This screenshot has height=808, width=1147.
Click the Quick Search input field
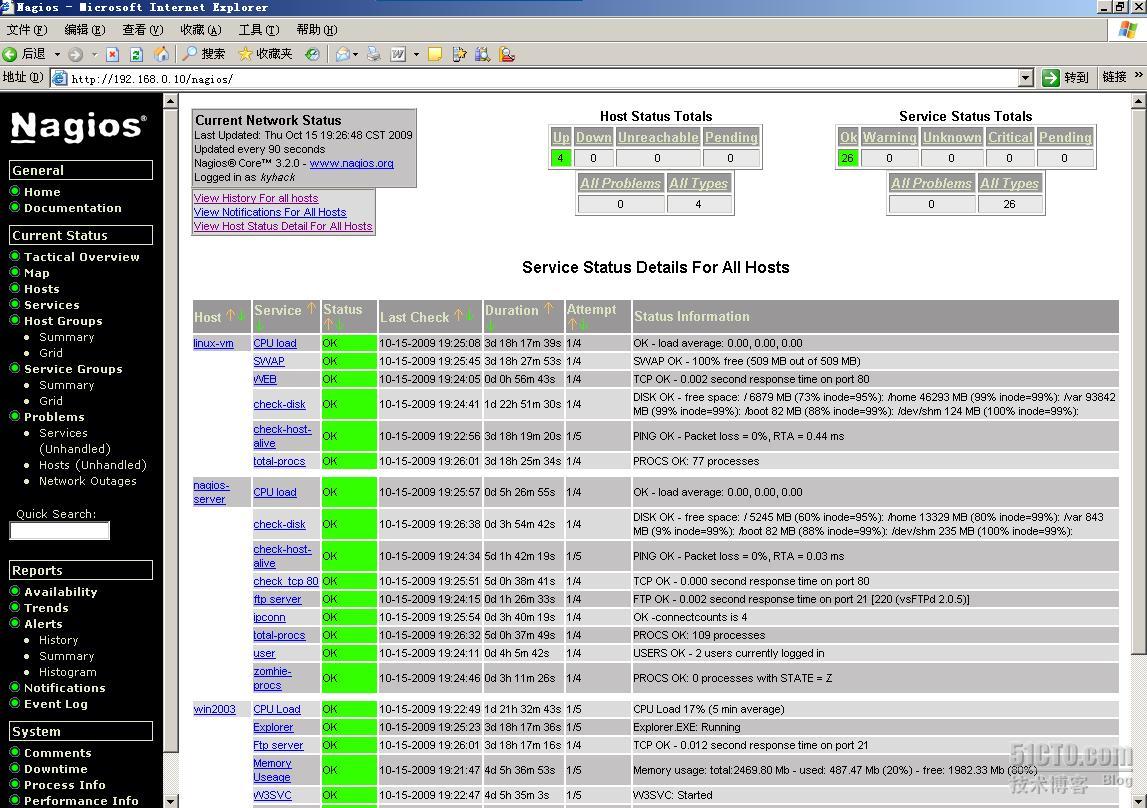[x=59, y=531]
